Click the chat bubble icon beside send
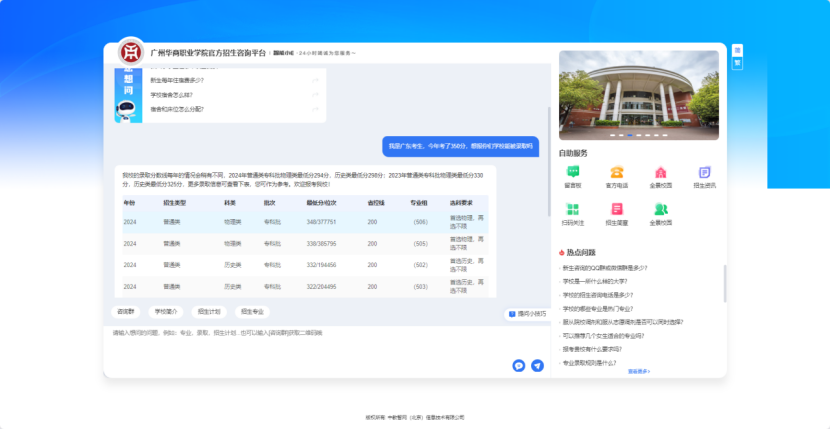Image resolution: width=830 pixels, height=430 pixels. [x=519, y=366]
